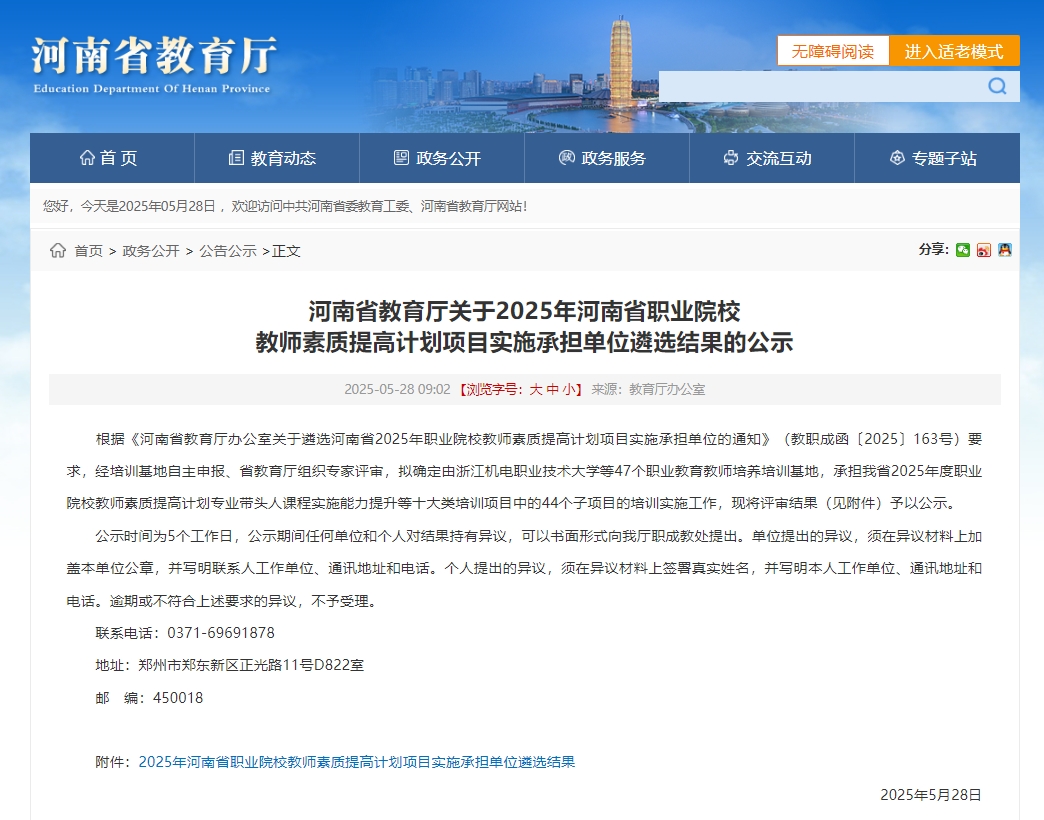Share the article via WeChat icon
The height and width of the screenshot is (820, 1044).
963,250
